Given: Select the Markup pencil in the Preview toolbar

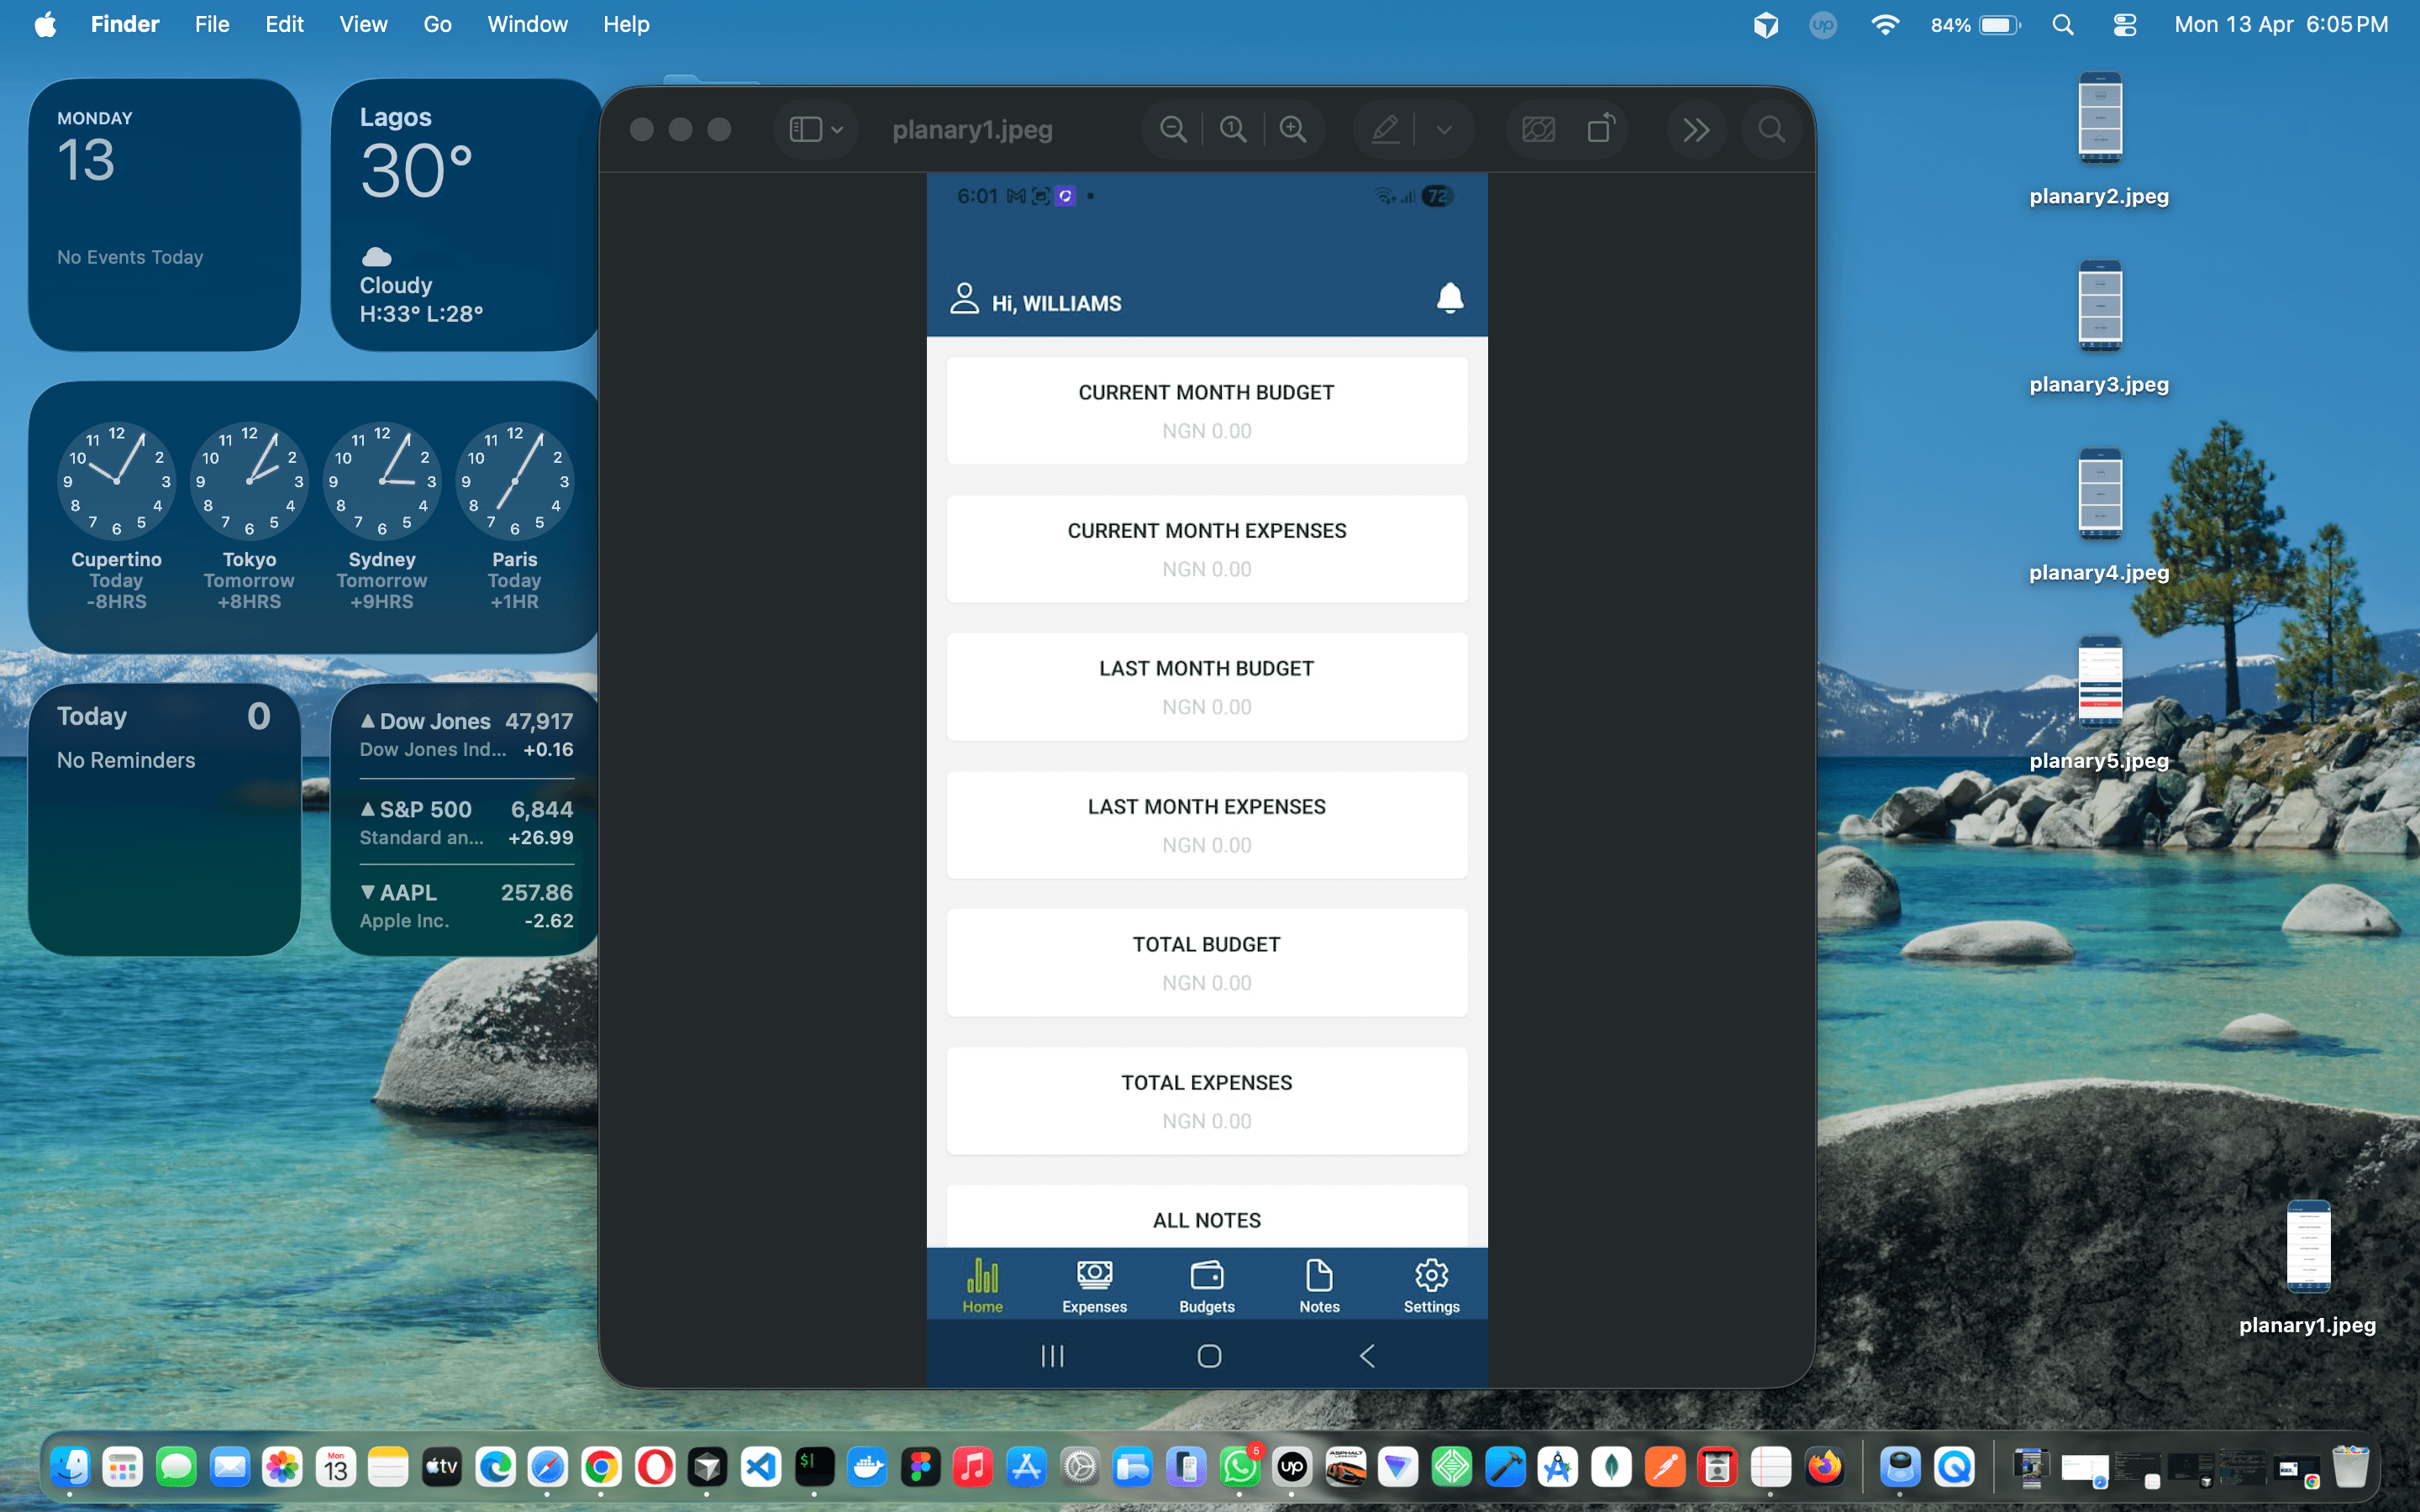Looking at the screenshot, I should coord(1385,128).
